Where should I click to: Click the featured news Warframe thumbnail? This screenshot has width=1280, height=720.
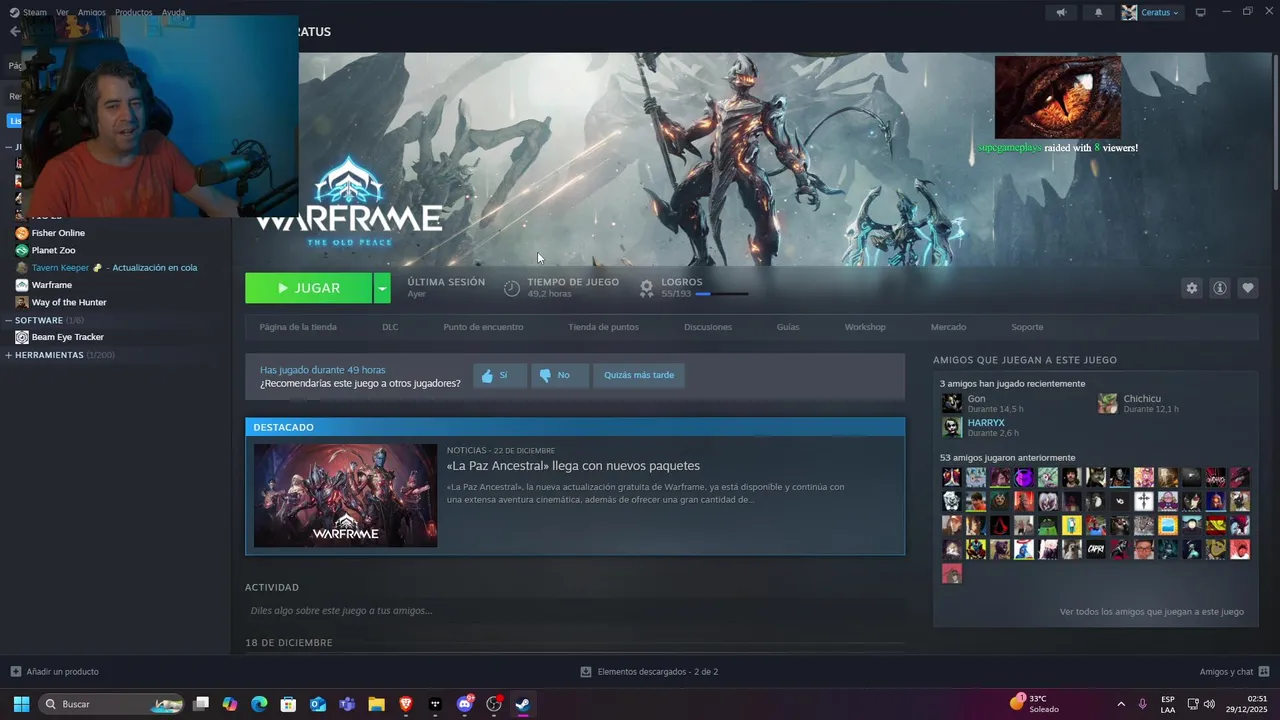tap(345, 495)
